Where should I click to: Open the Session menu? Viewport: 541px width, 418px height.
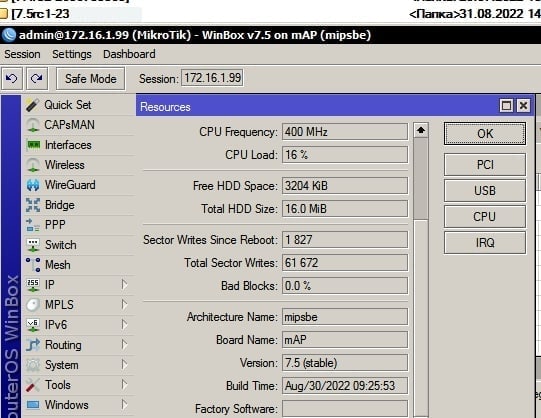(x=22, y=54)
